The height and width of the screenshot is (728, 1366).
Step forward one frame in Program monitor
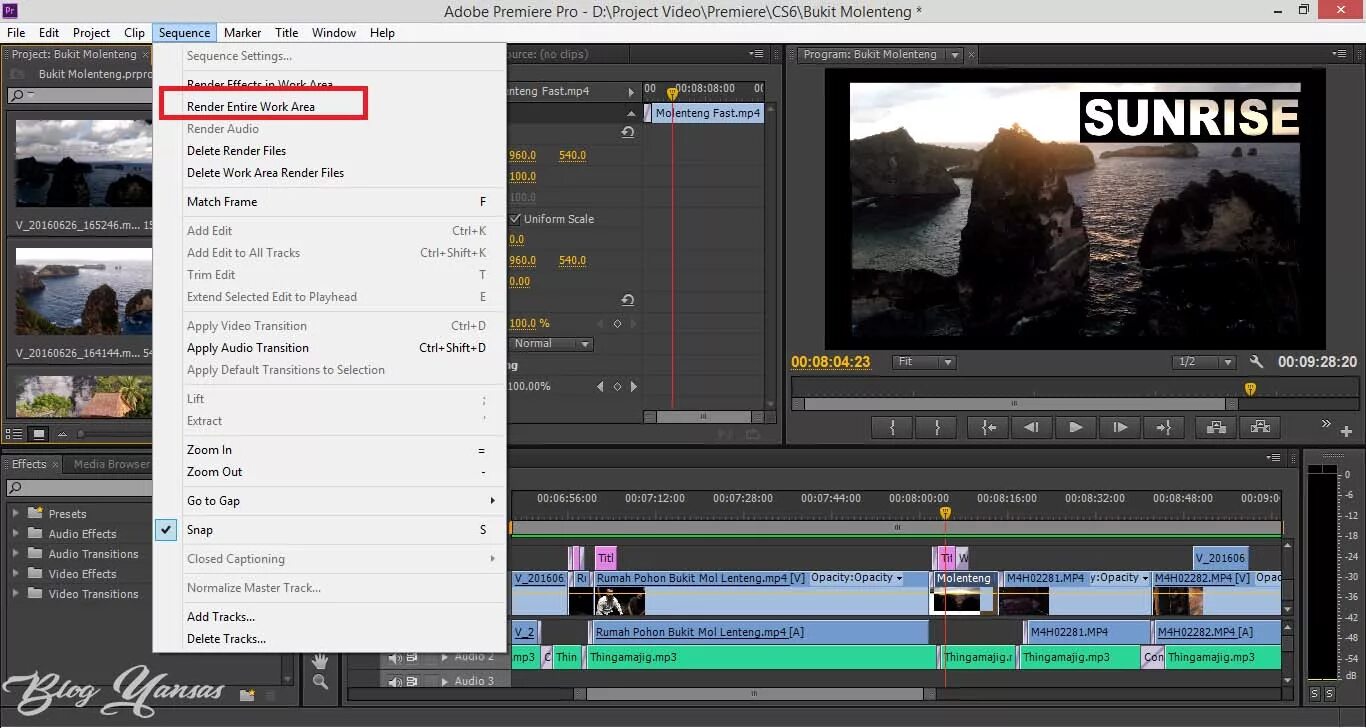pos(1120,427)
